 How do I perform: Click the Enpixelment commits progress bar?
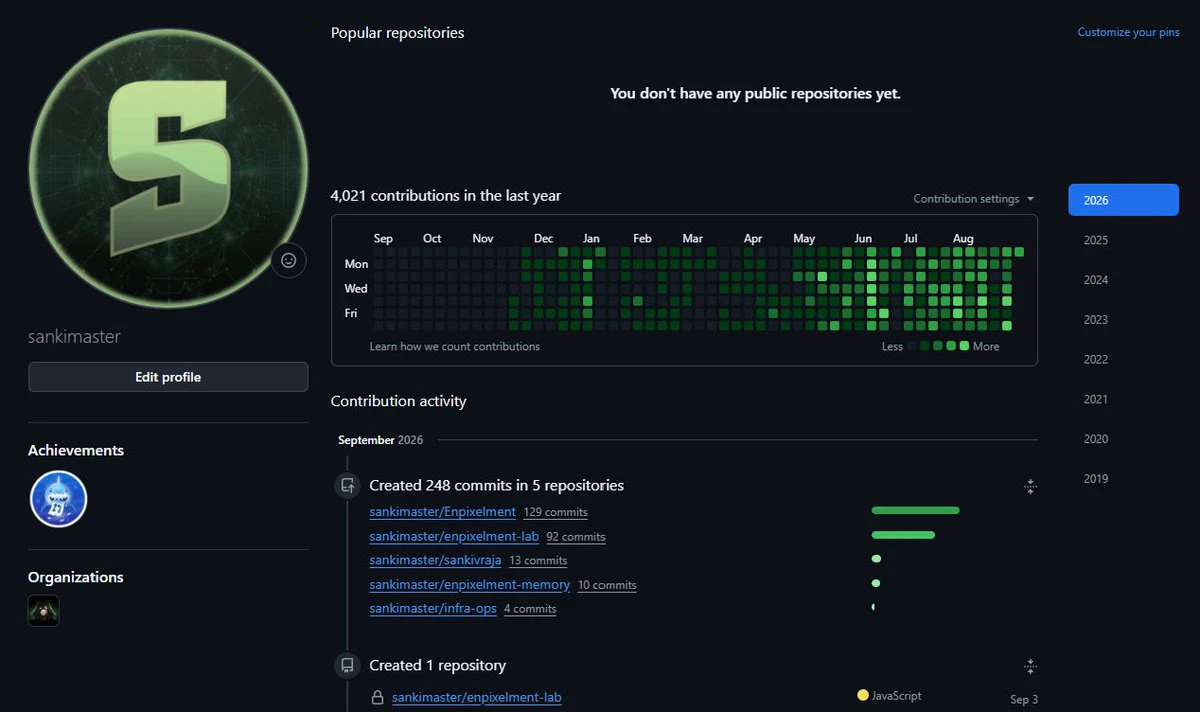(915, 510)
